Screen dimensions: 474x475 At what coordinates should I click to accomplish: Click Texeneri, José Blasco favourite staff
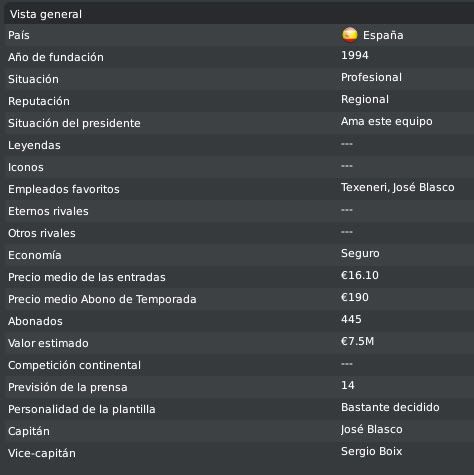tap(398, 187)
